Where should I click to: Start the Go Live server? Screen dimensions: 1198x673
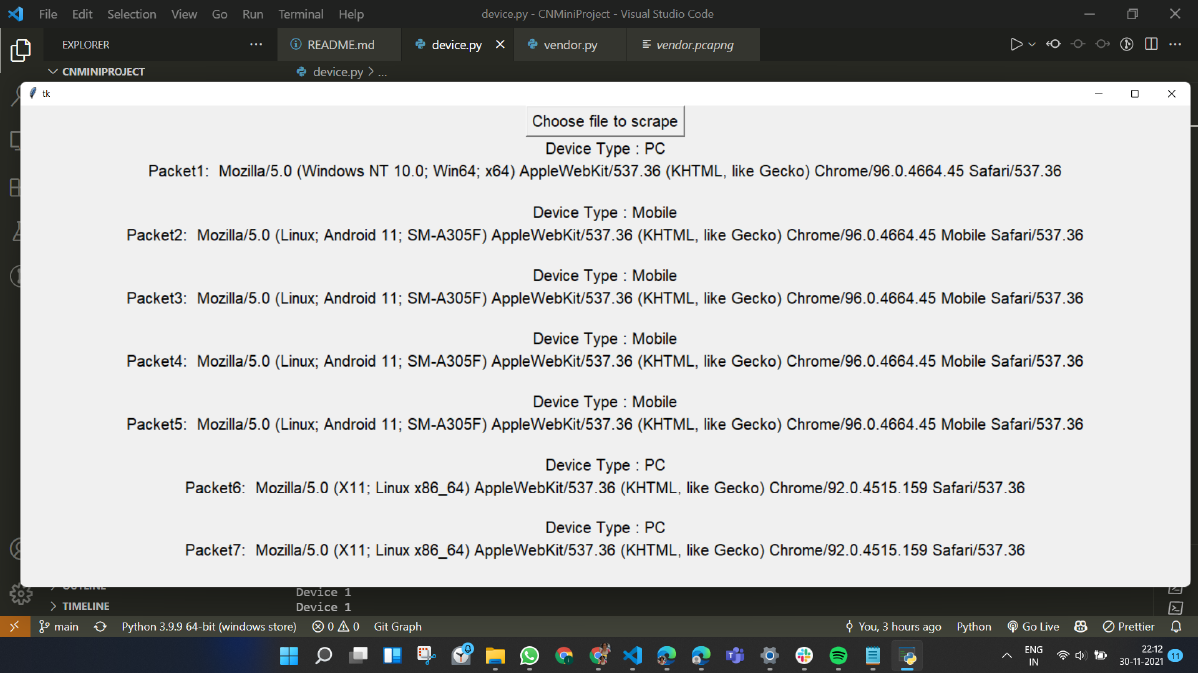pyautogui.click(x=1040, y=626)
